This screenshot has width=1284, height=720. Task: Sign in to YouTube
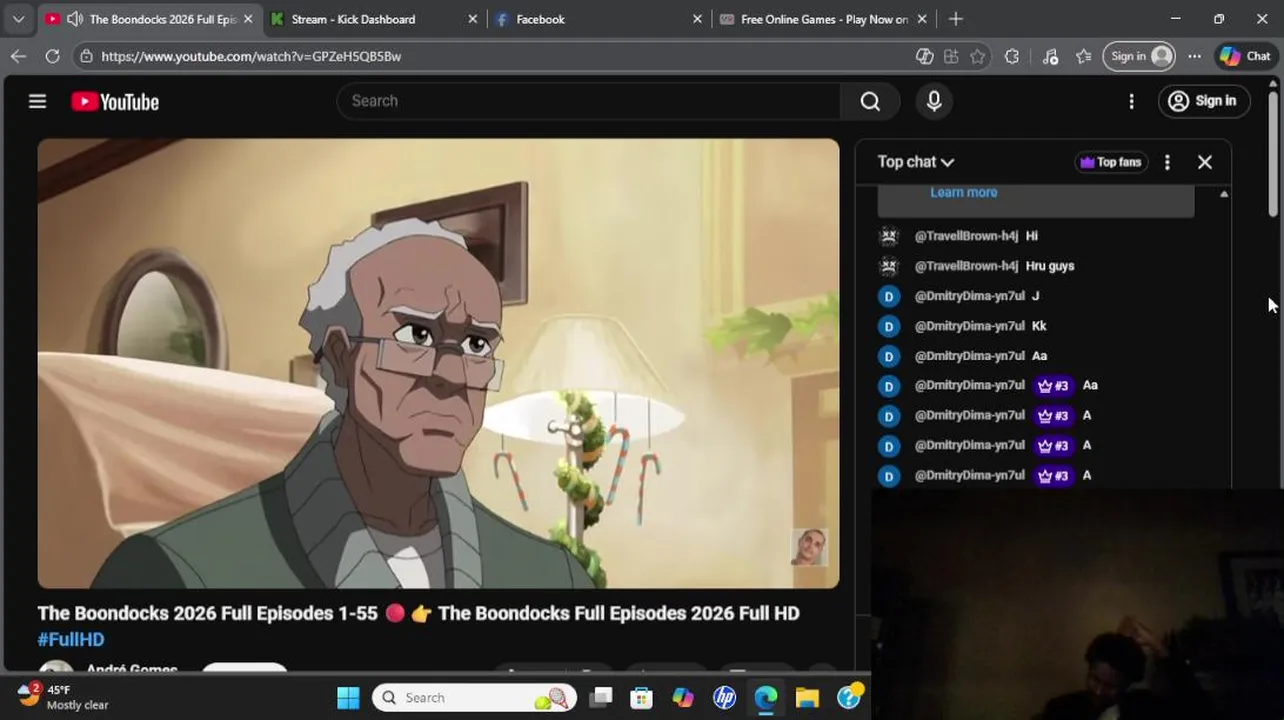1203,101
